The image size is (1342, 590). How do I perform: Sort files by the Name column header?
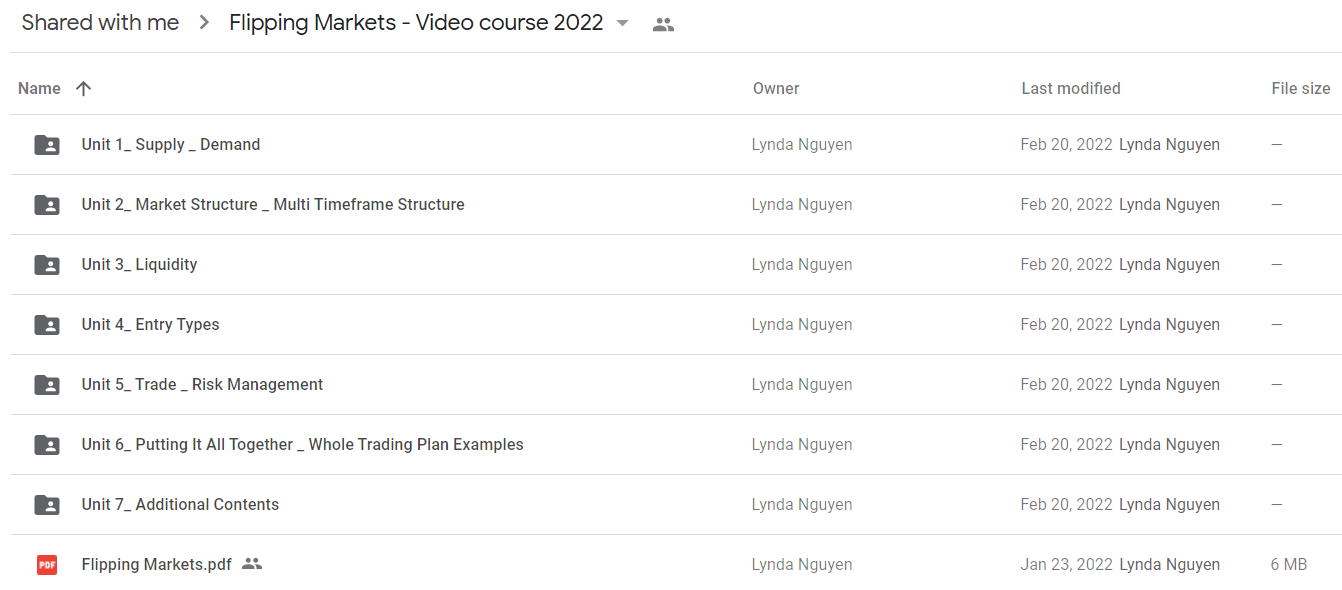coord(39,88)
